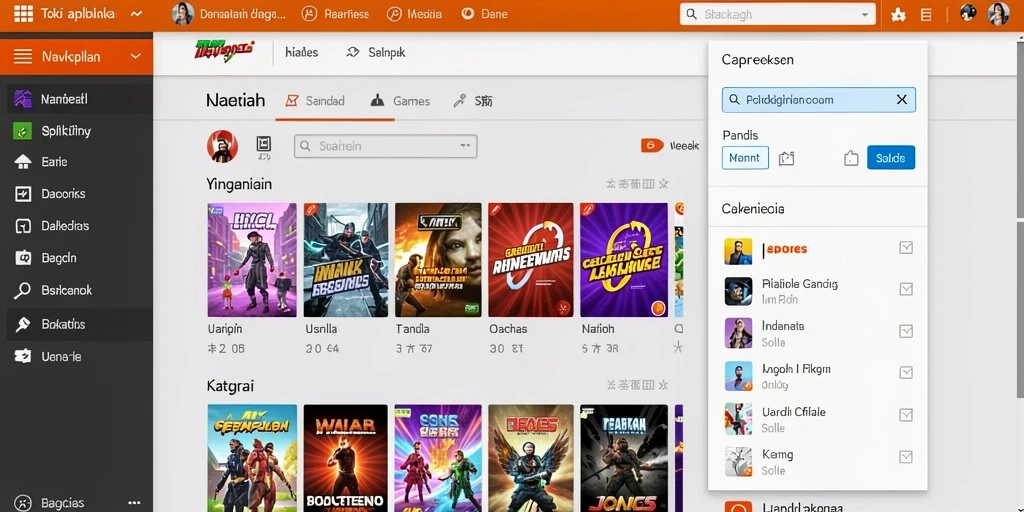The height and width of the screenshot is (512, 1024).
Task: Expand the Stackagh search dropdown arrow
Action: 865,14
